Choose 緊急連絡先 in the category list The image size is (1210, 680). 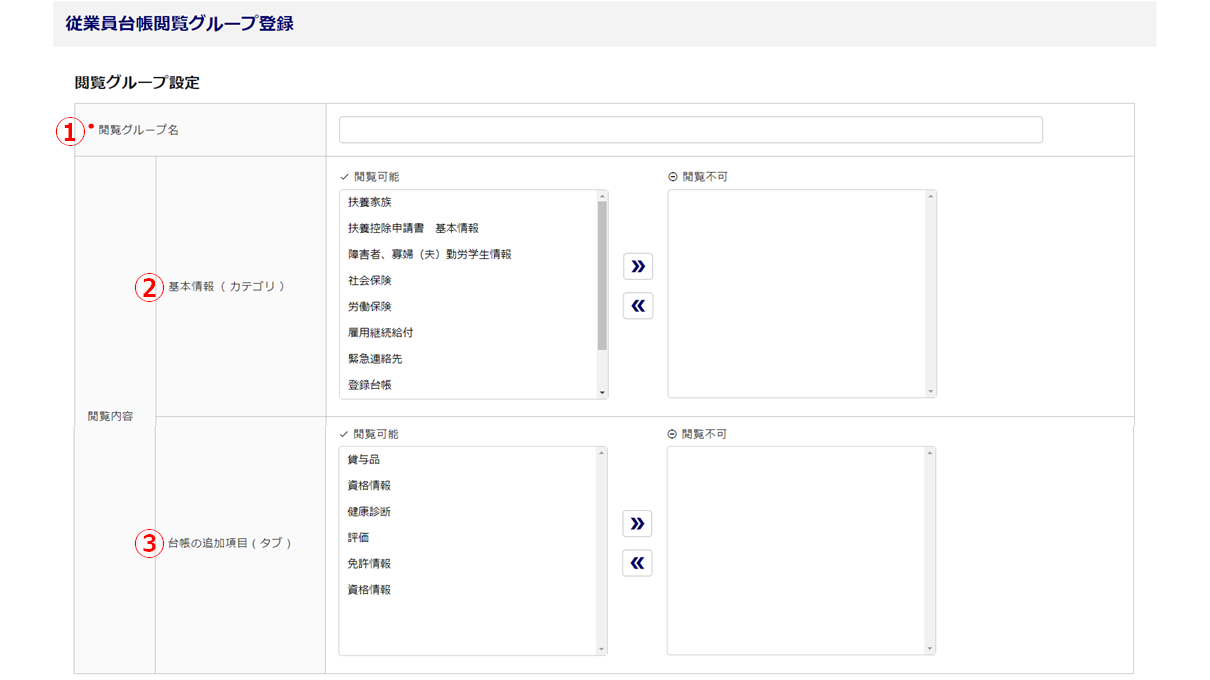tap(375, 358)
